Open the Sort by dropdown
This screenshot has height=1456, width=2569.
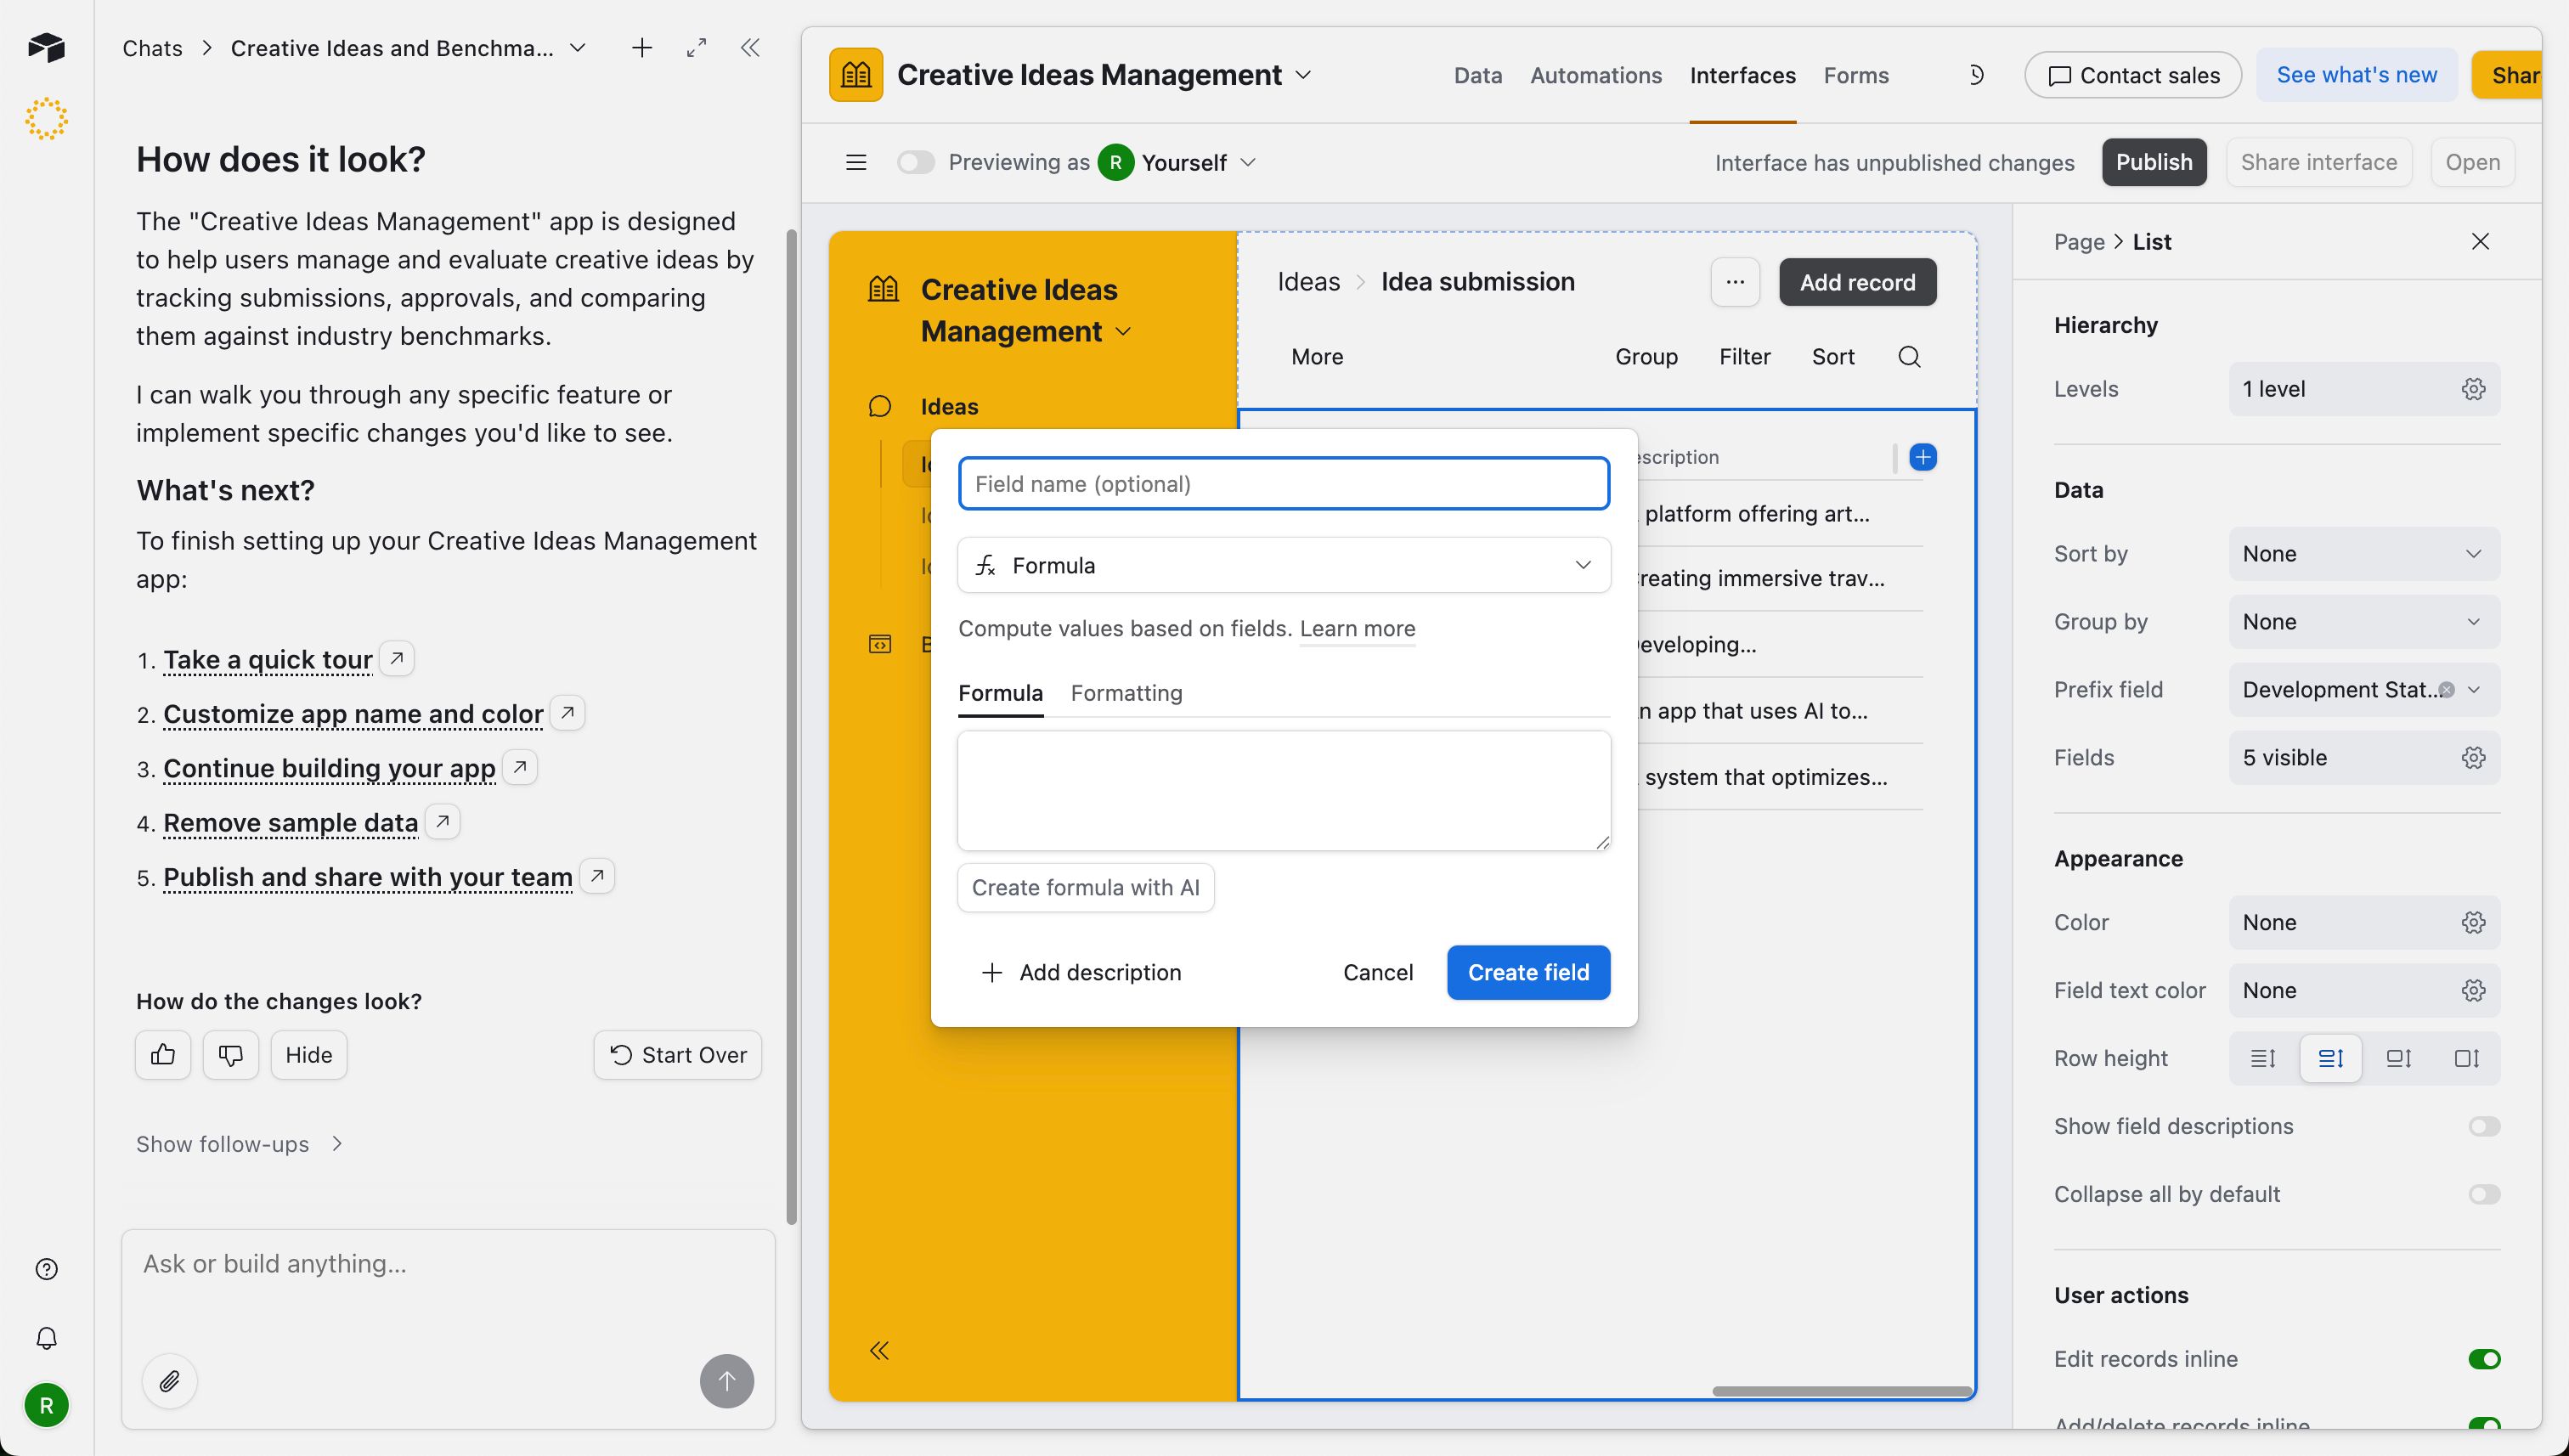(x=2364, y=554)
